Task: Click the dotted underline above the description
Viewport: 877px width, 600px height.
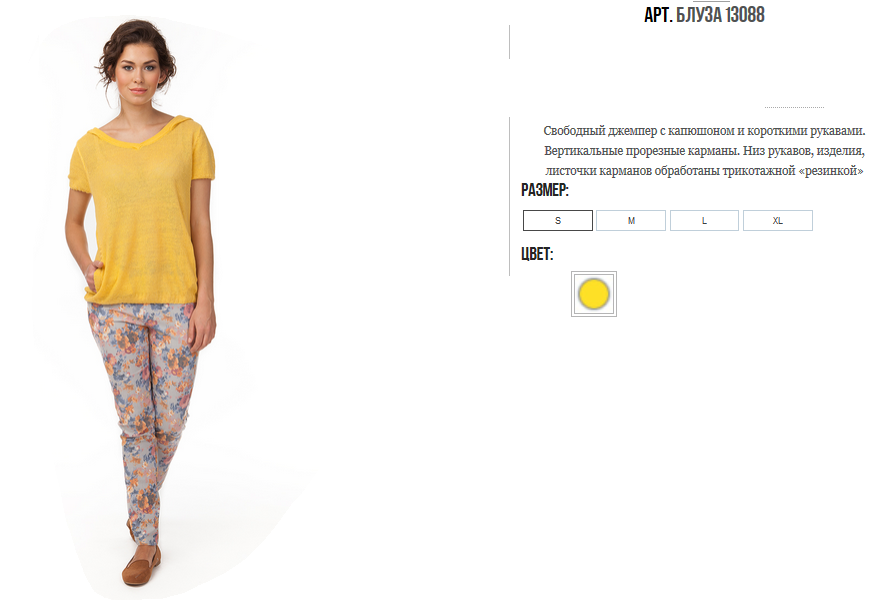Action: [x=794, y=106]
